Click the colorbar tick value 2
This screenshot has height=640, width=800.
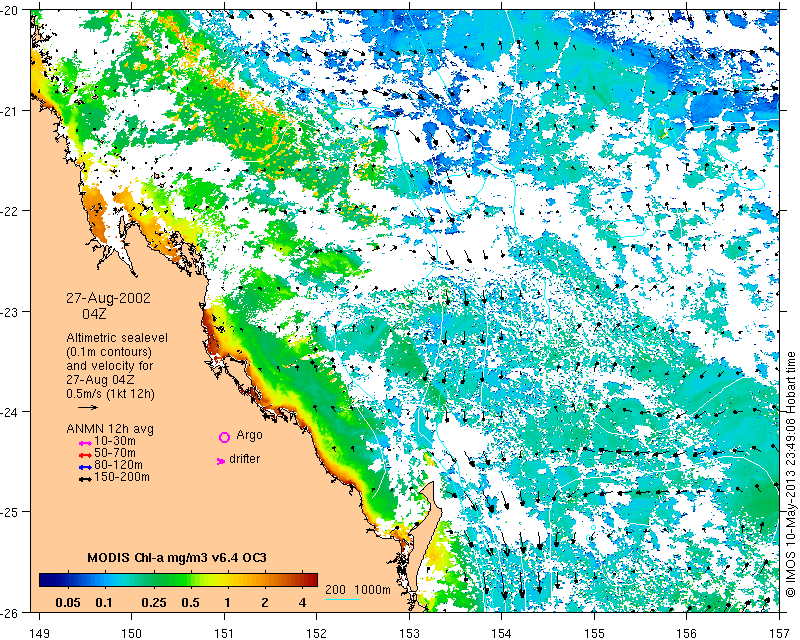(265, 603)
